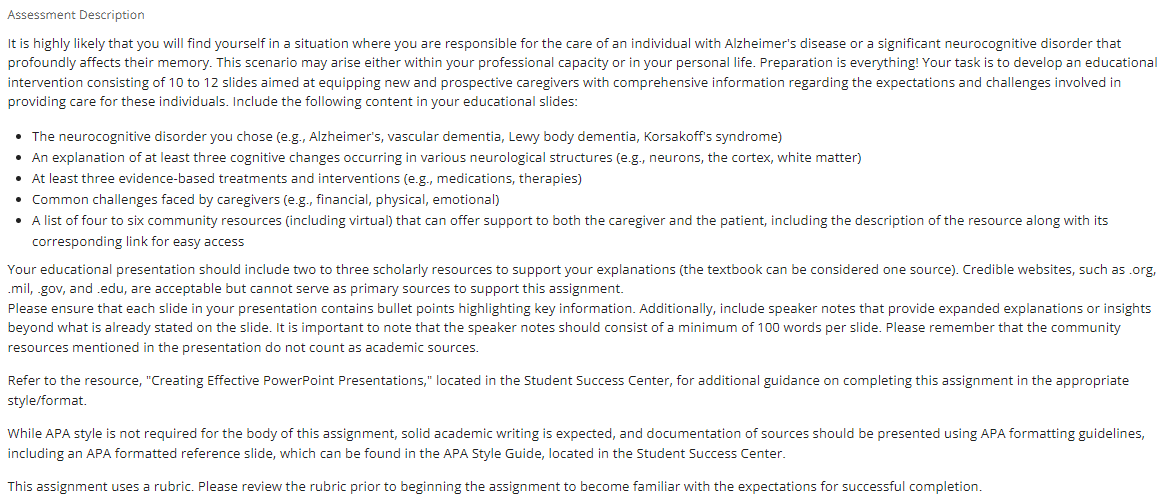
Task: Click the paragraph starting "This assignment uses a rubric"
Action: click(494, 485)
